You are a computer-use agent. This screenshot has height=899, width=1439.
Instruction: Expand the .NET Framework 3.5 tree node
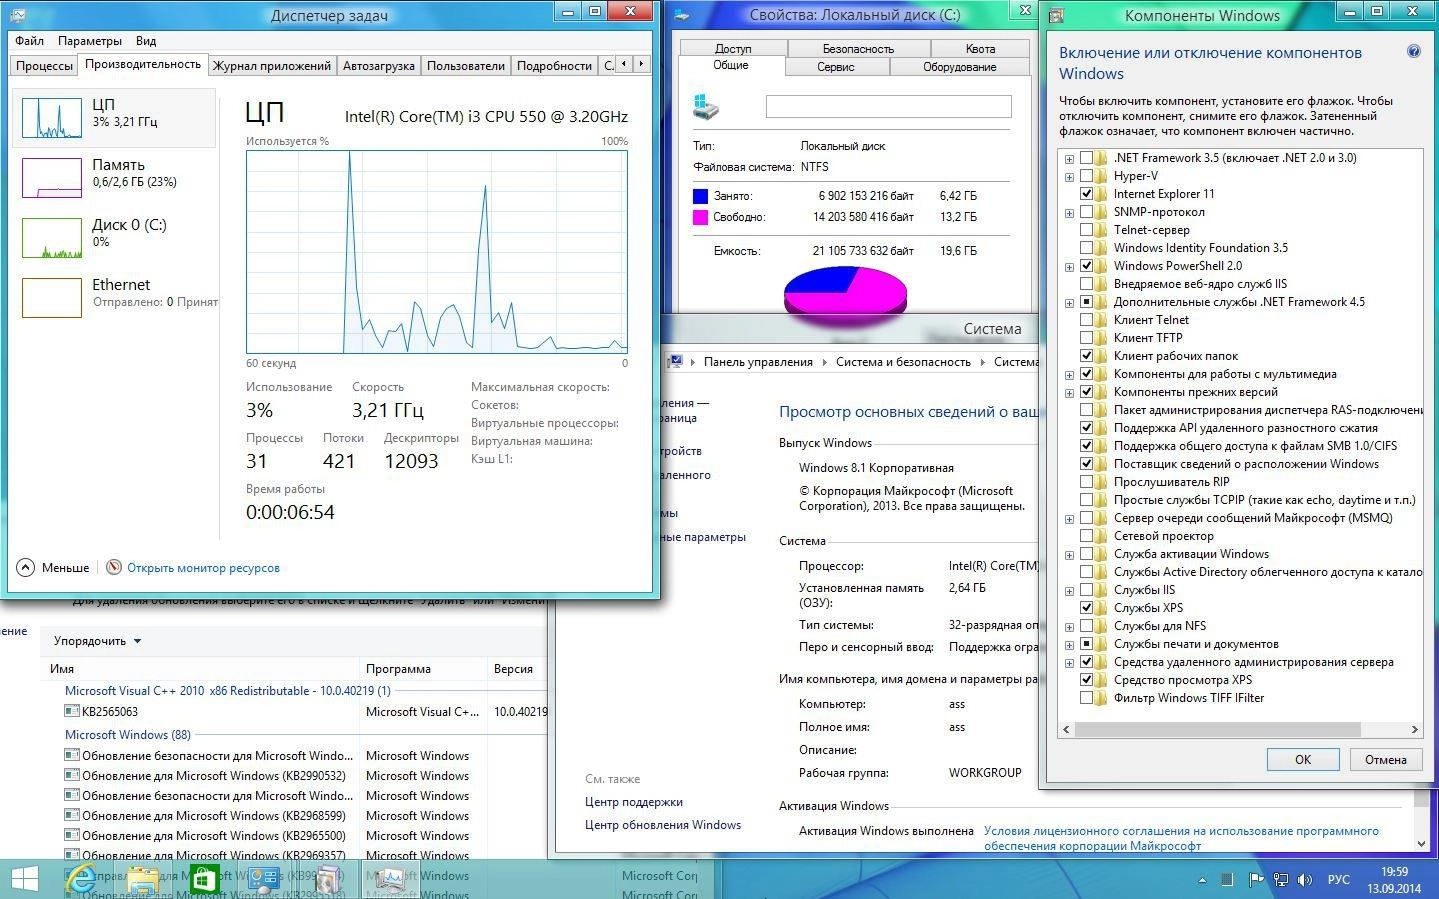click(x=1070, y=158)
